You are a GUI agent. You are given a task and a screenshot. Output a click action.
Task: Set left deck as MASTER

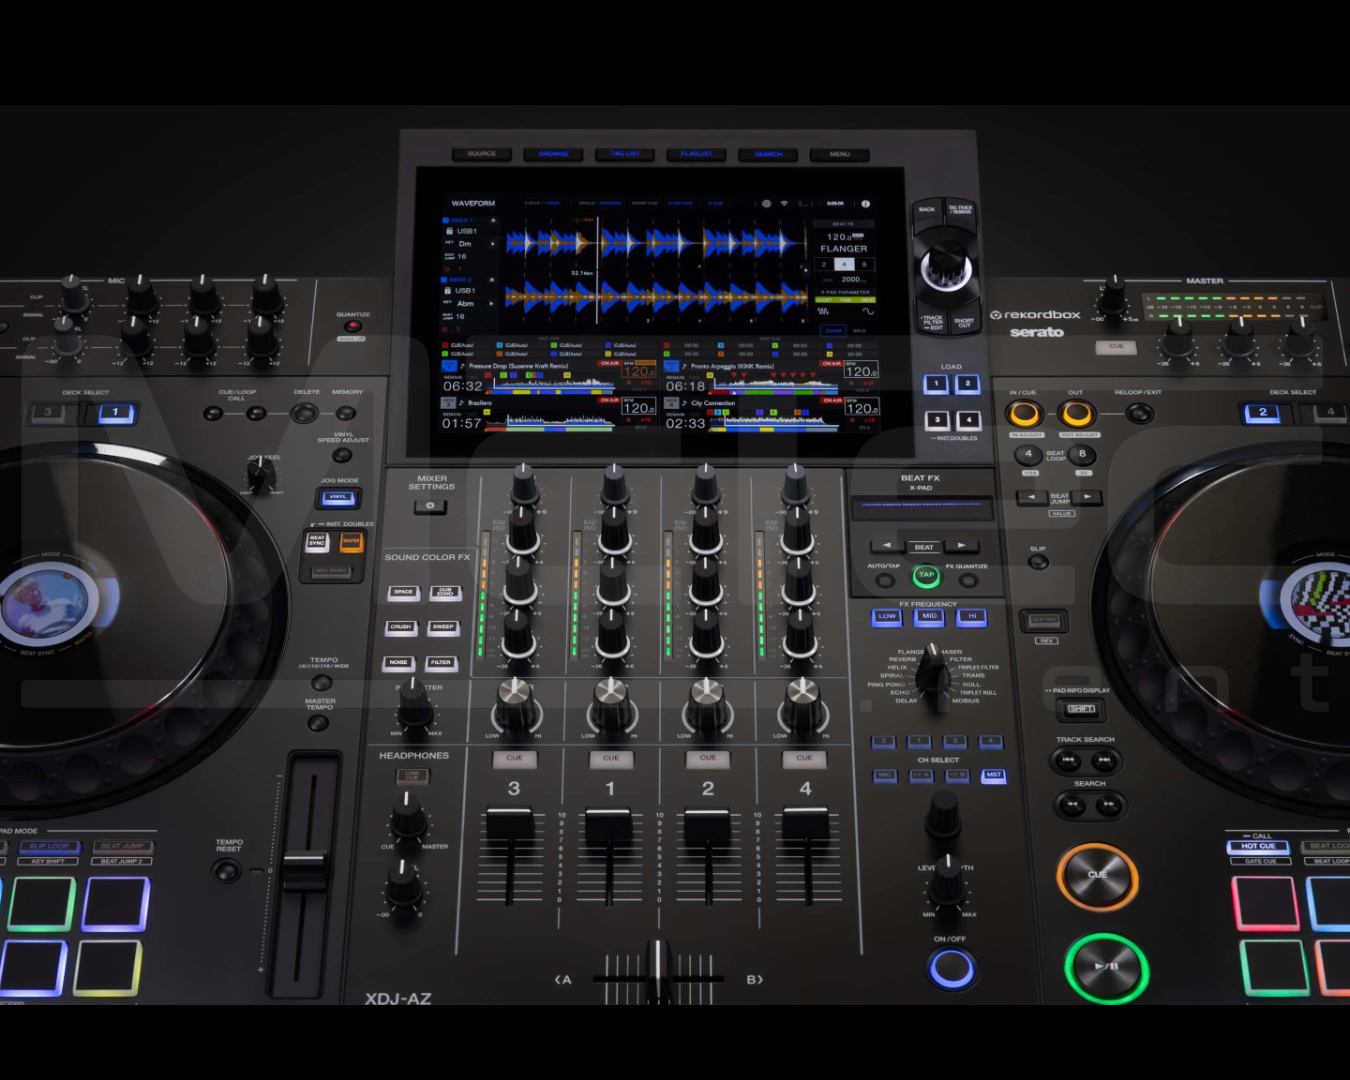[351, 541]
